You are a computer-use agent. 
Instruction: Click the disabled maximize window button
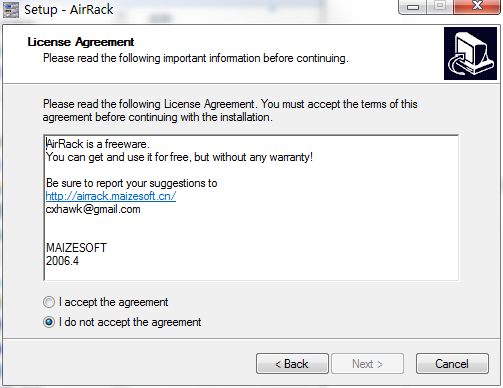(440, 7)
